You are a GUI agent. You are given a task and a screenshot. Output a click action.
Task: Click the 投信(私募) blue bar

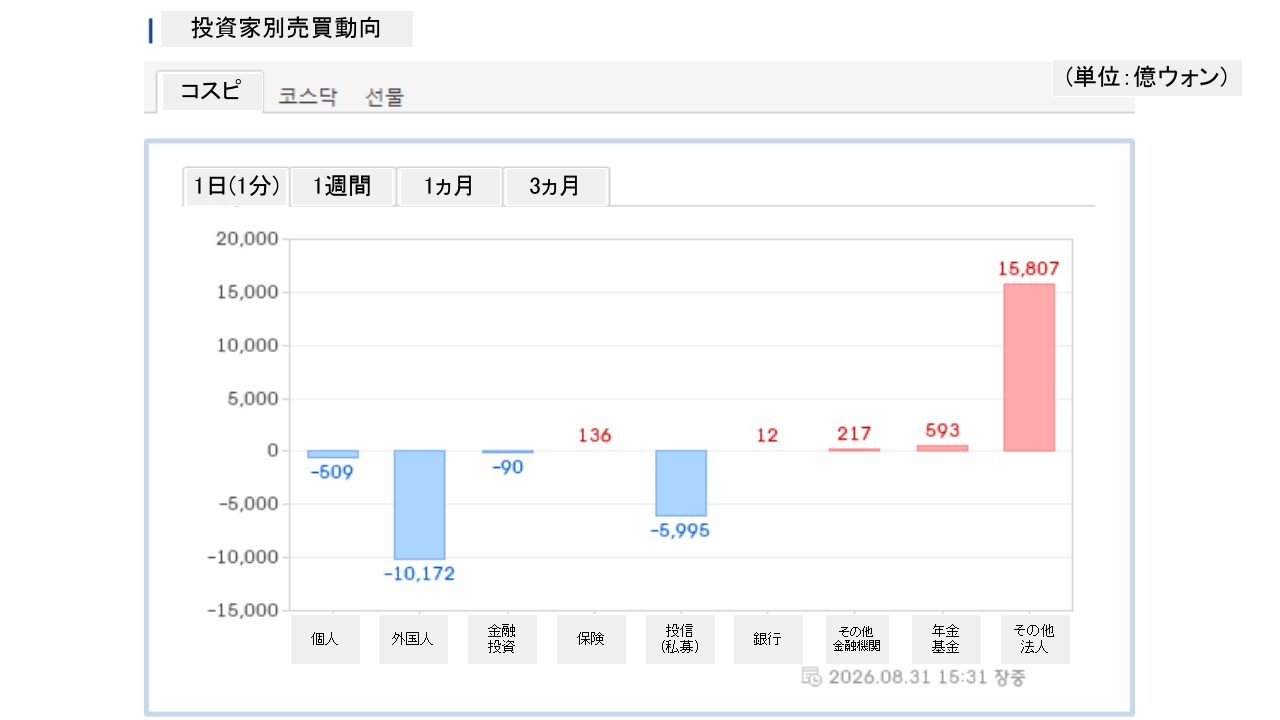[x=681, y=483]
